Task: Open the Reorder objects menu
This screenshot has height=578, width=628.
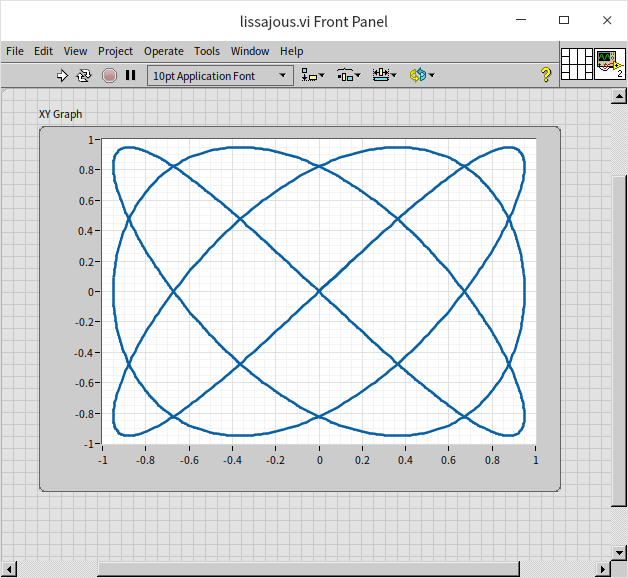Action: pyautogui.click(x=420, y=75)
